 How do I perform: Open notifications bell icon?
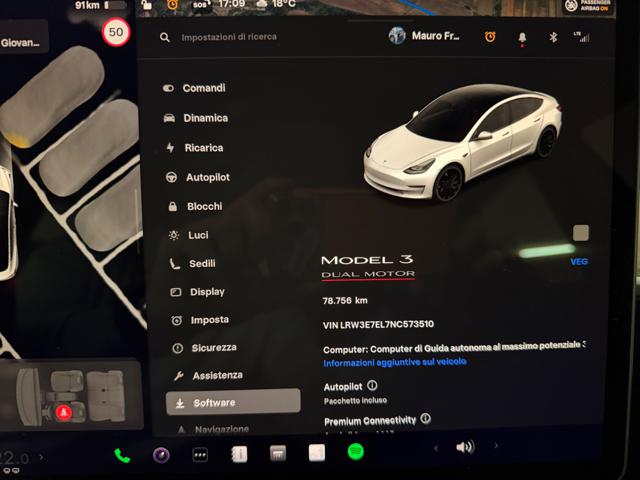[521, 37]
